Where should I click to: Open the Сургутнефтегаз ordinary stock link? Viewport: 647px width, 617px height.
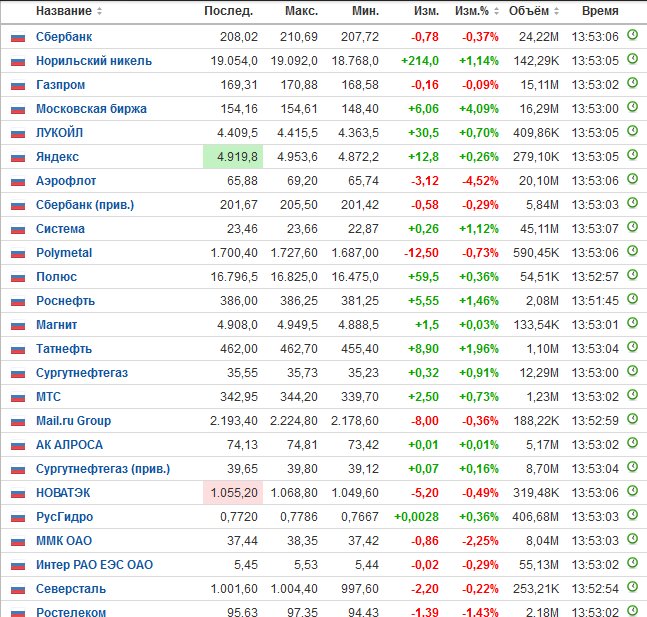(82, 373)
